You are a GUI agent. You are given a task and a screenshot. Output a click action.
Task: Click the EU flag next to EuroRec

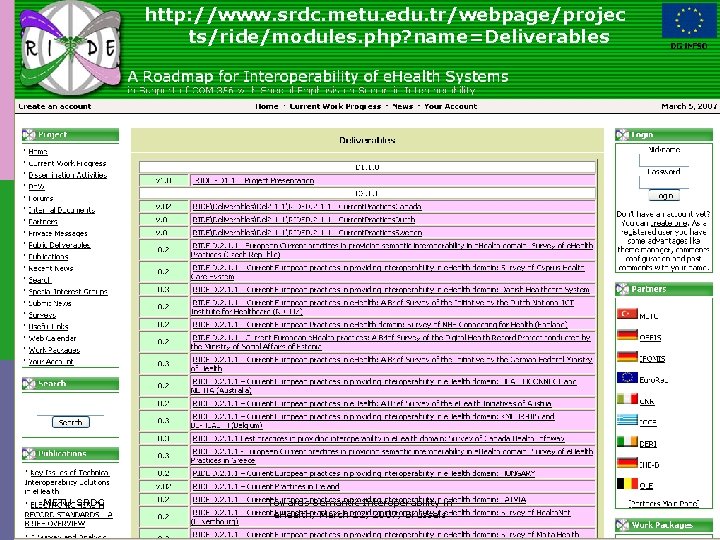click(627, 377)
